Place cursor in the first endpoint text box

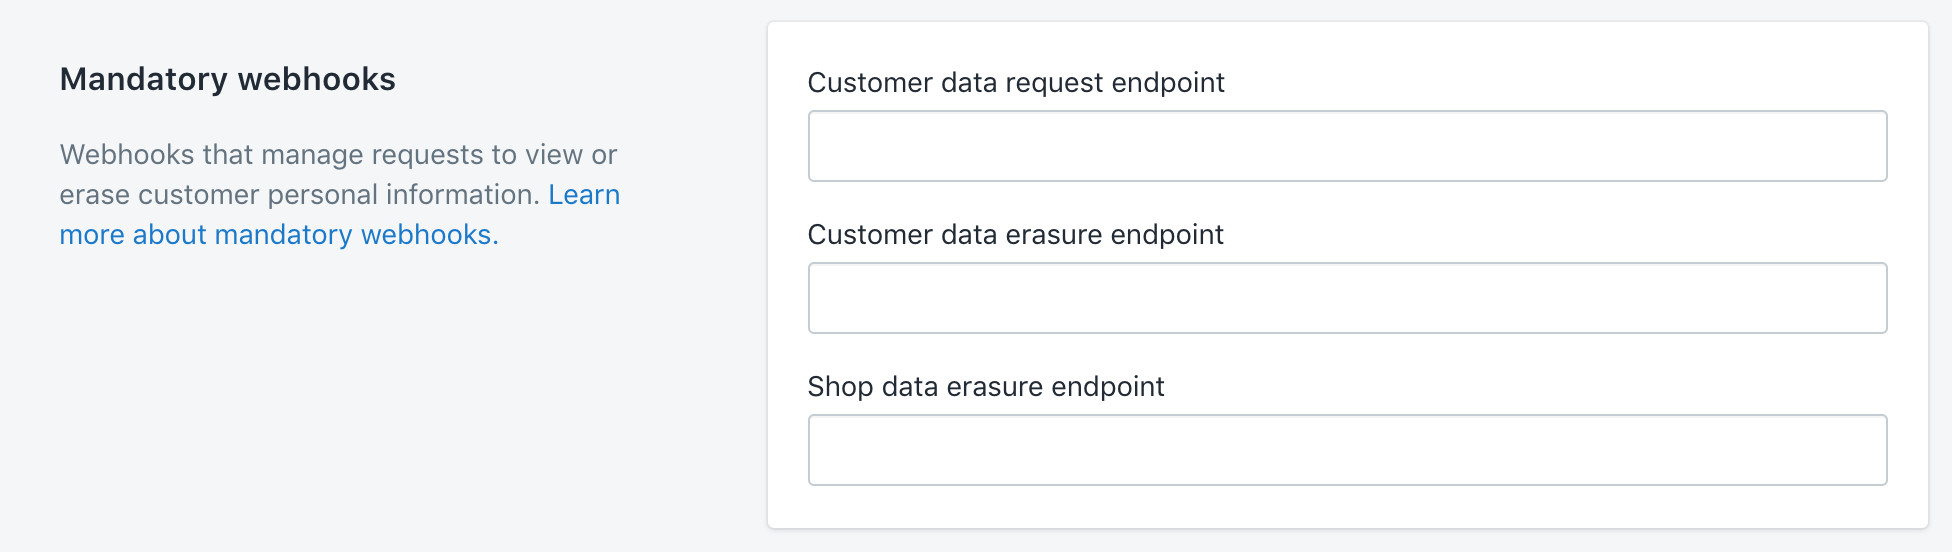point(1347,146)
